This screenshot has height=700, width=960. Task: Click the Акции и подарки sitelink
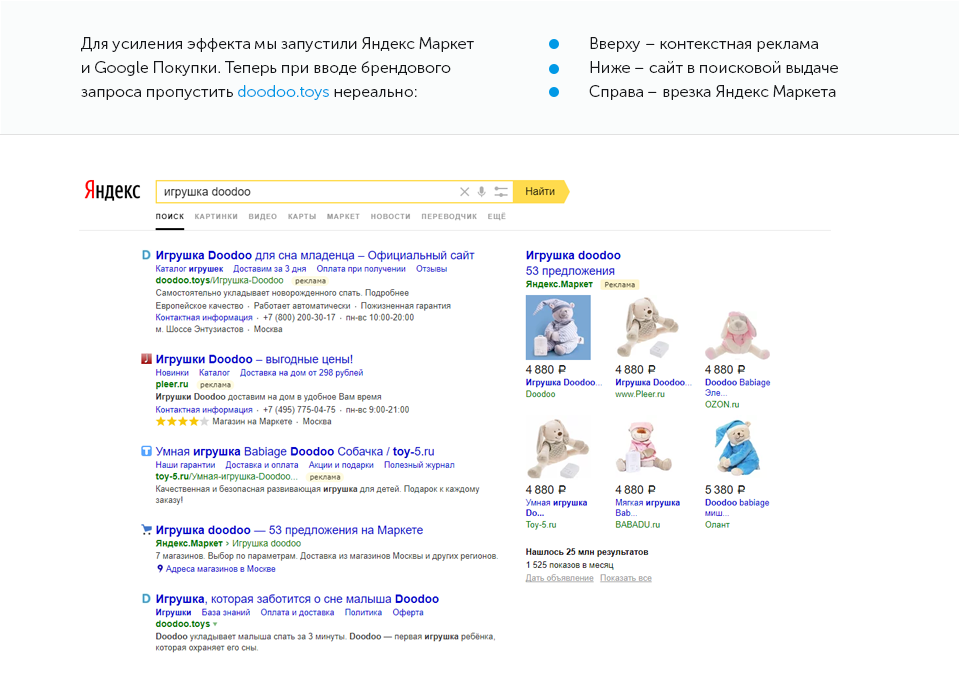click(341, 465)
